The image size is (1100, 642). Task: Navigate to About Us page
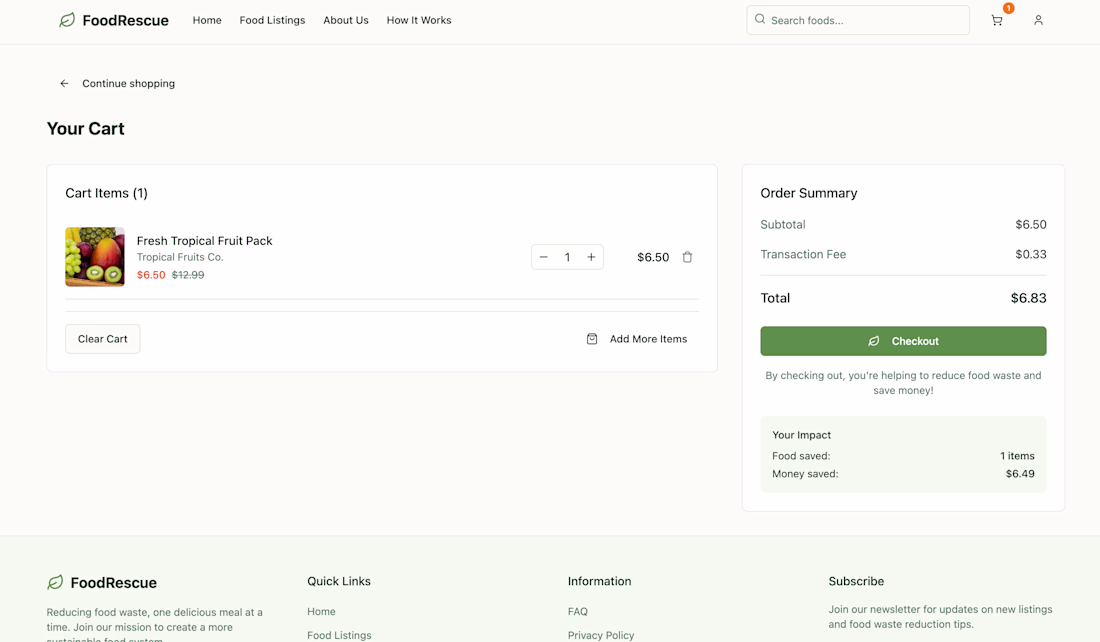tap(346, 20)
